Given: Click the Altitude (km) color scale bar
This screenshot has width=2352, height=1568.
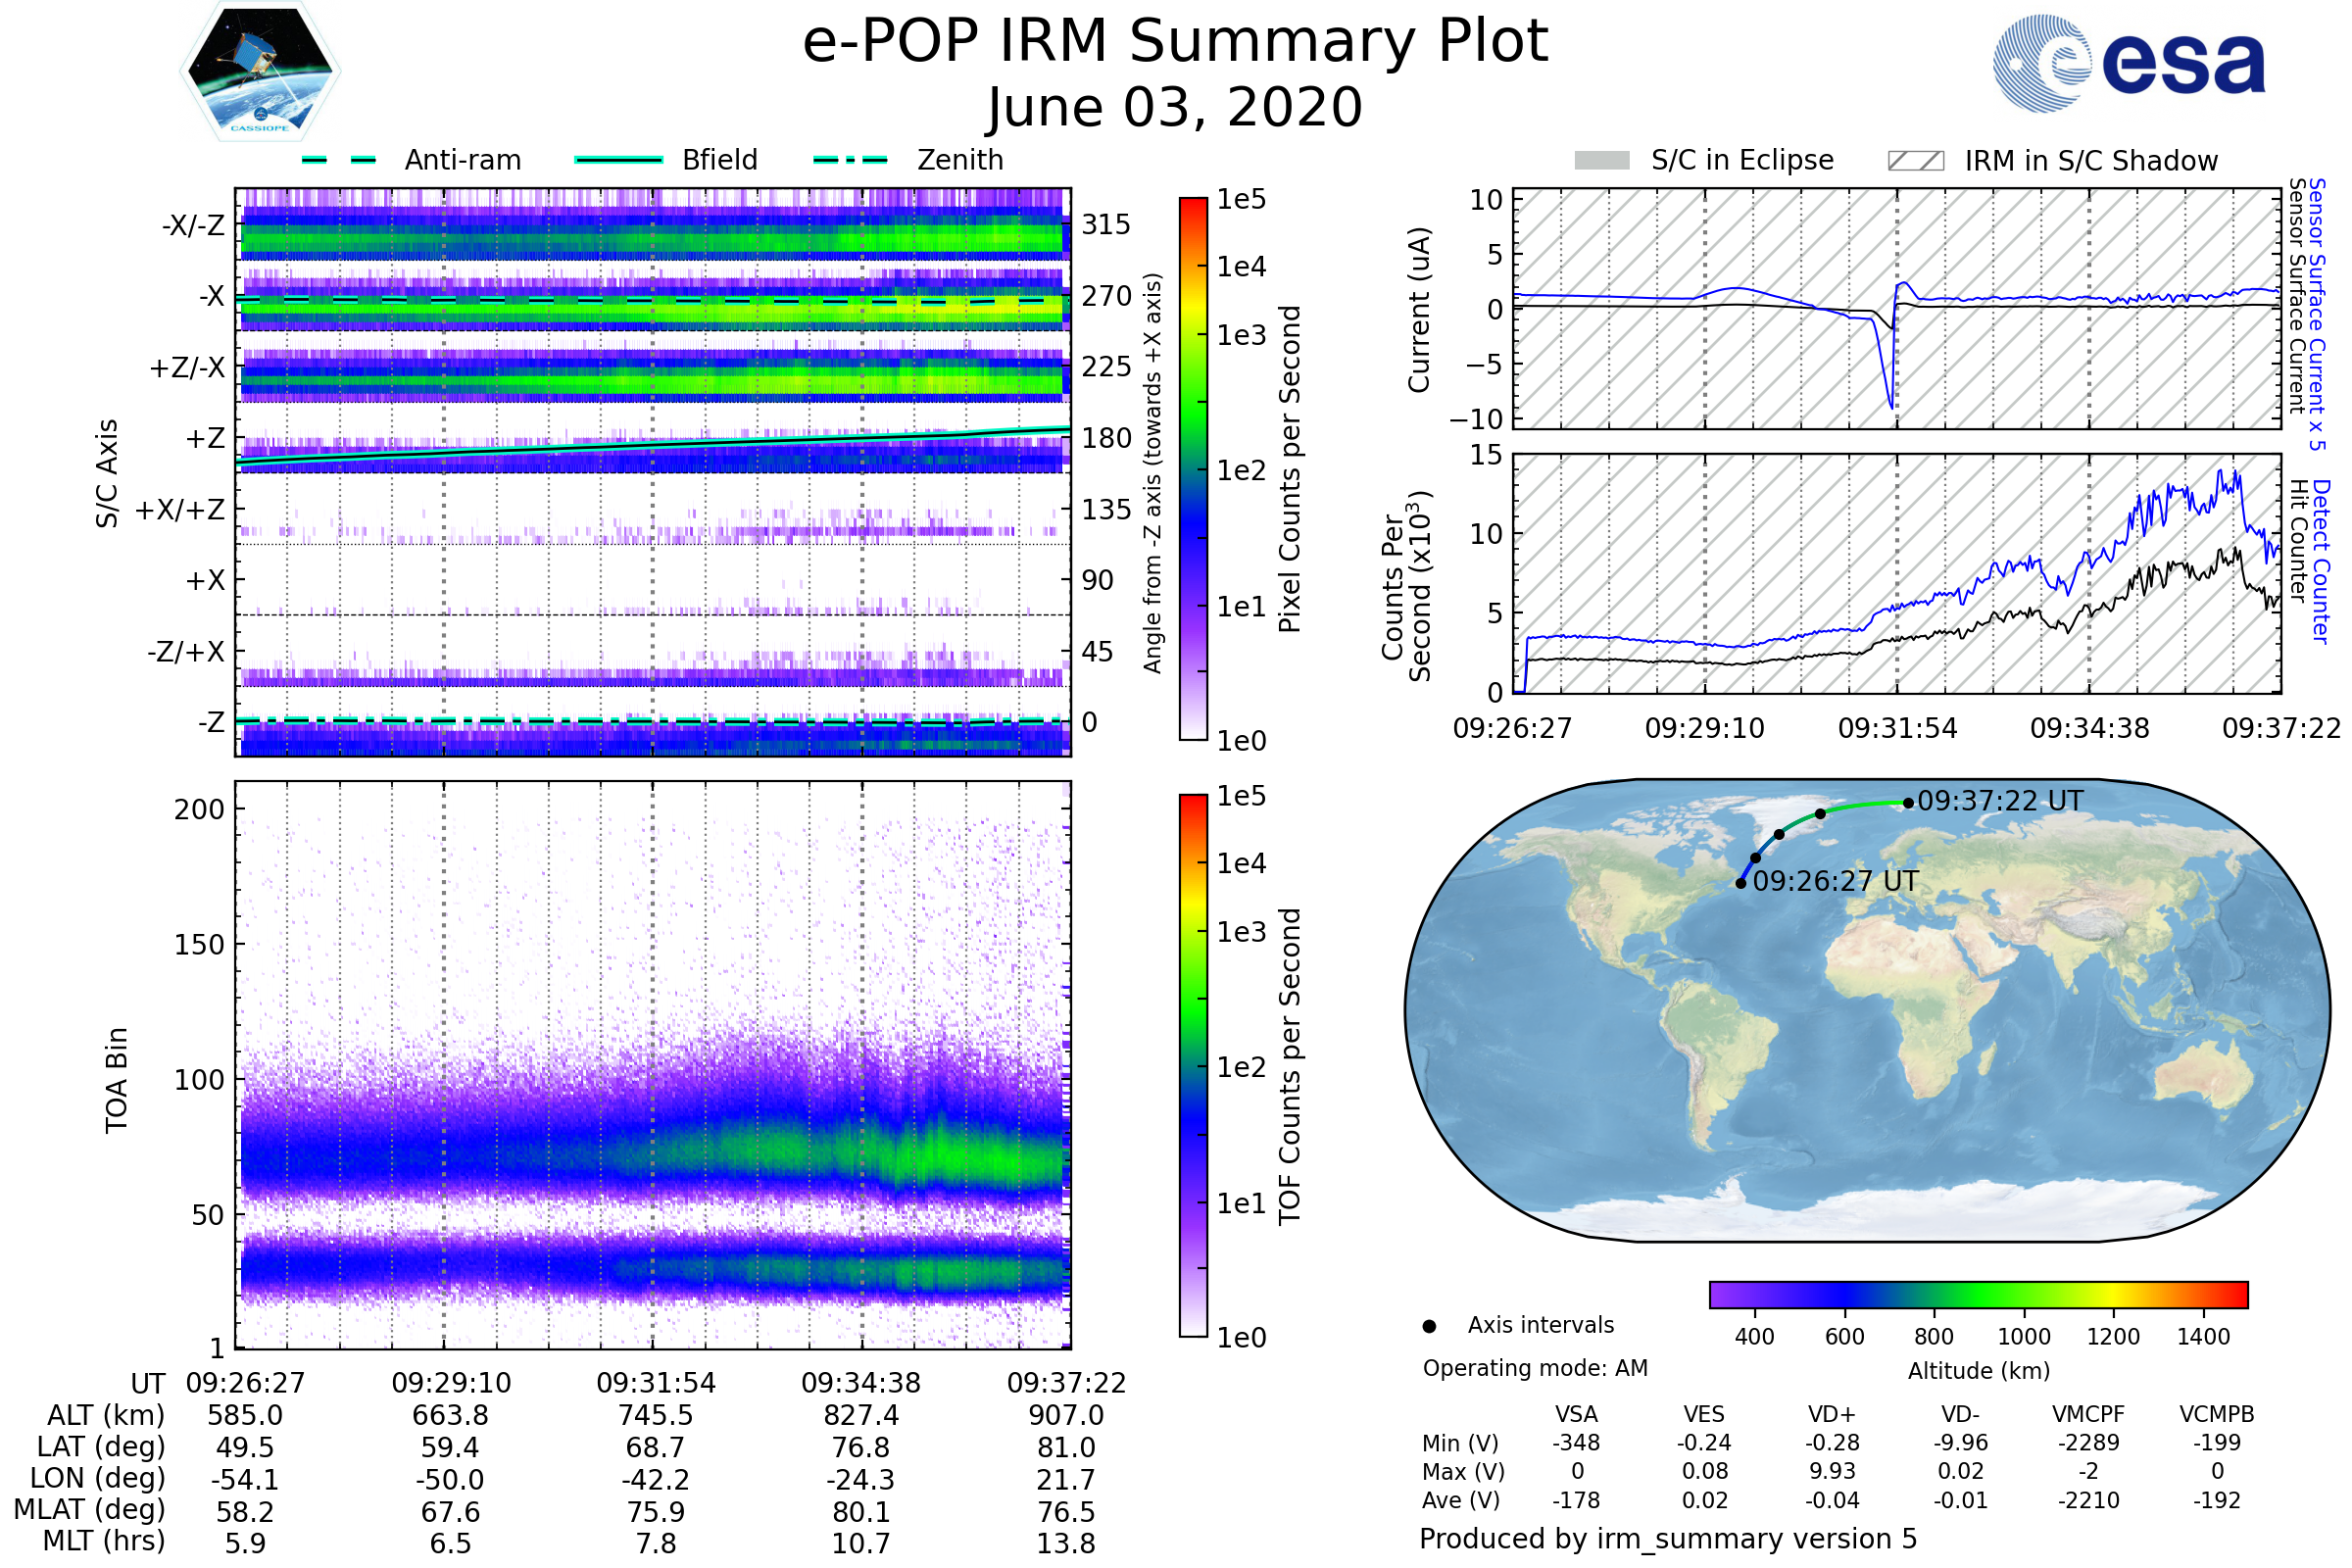Looking at the screenshot, I should [x=1979, y=1295].
